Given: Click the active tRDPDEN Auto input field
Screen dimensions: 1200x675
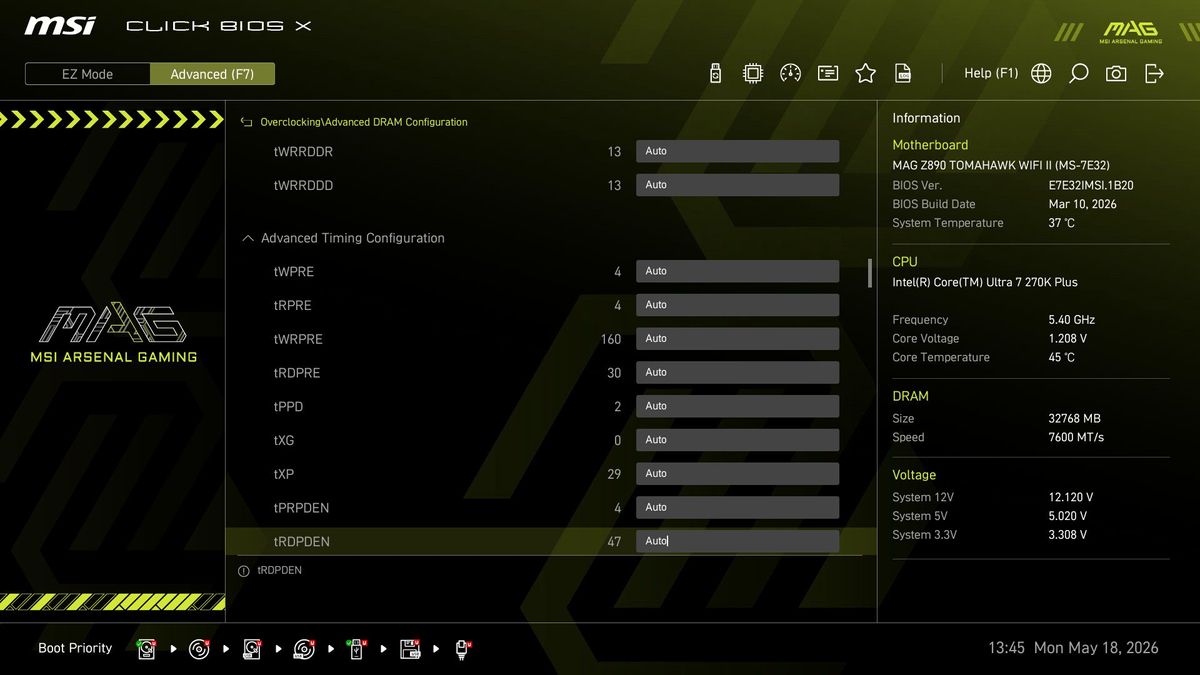Looking at the screenshot, I should 737,541.
